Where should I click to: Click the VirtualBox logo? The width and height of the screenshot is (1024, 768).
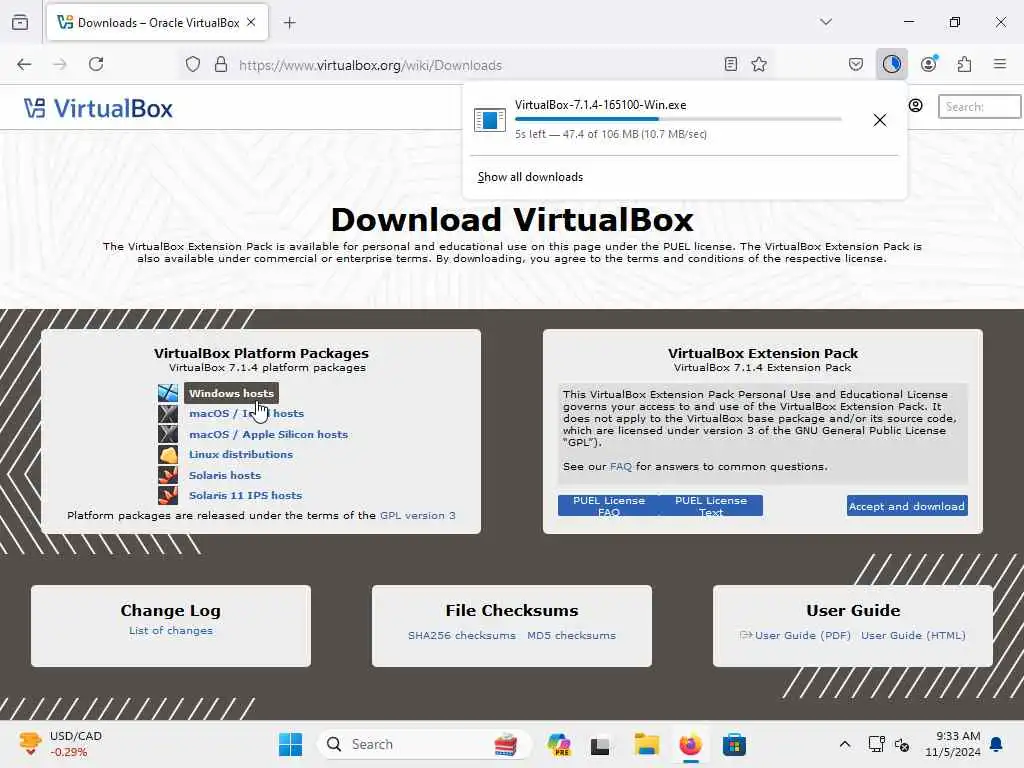point(99,108)
